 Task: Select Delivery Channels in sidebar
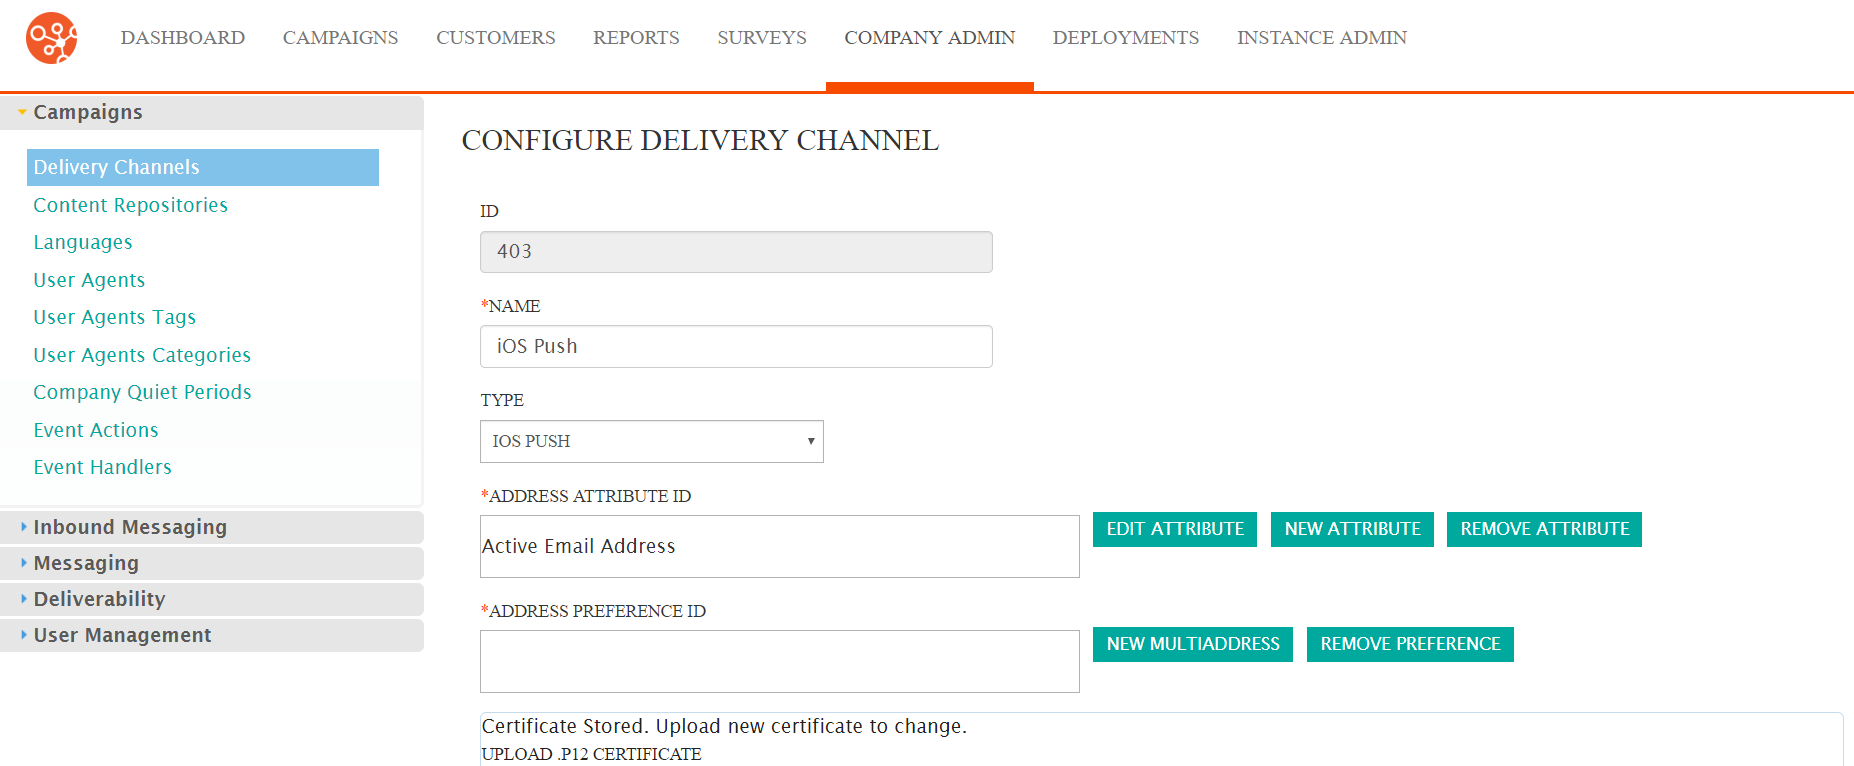tap(203, 167)
